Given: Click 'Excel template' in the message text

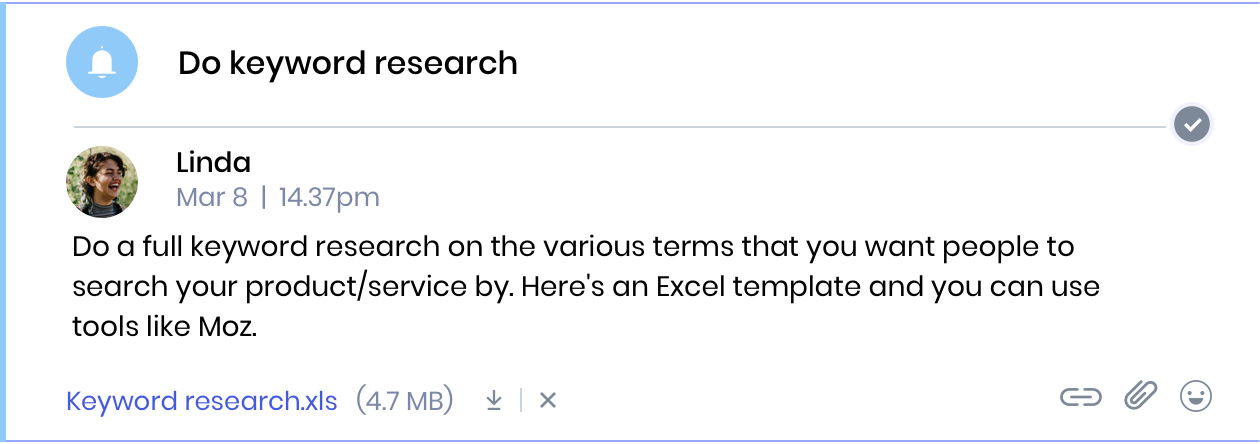Looking at the screenshot, I should coord(758,287).
